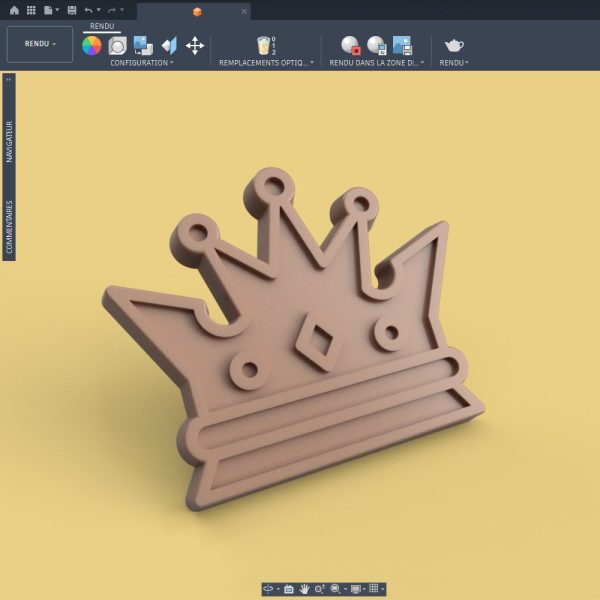Select the Pan hand tool
The width and height of the screenshot is (600, 600).
pos(304,589)
